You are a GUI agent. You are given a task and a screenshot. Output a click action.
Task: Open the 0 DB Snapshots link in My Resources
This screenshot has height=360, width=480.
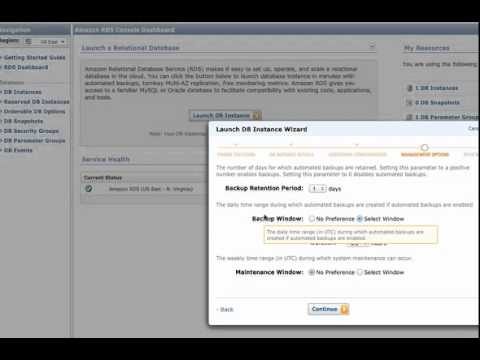tap(437, 102)
